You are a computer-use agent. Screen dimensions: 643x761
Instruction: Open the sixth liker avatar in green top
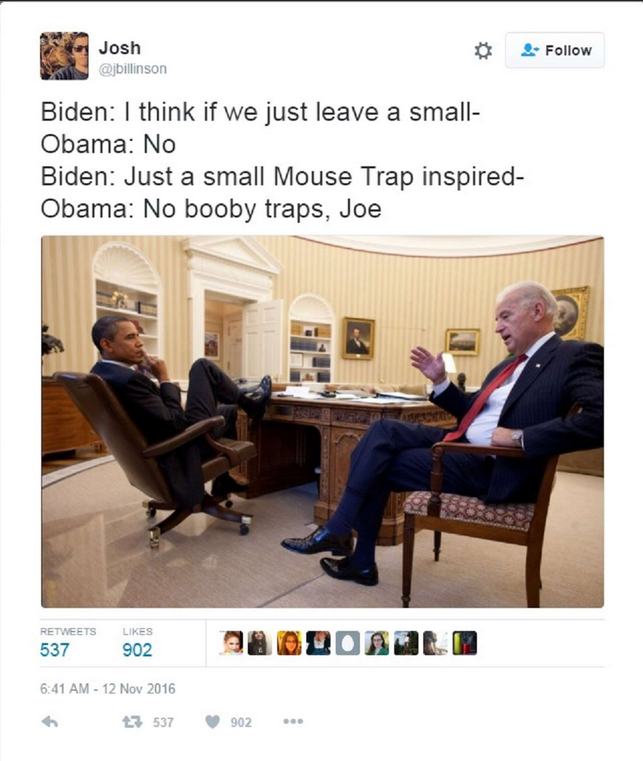(x=377, y=643)
